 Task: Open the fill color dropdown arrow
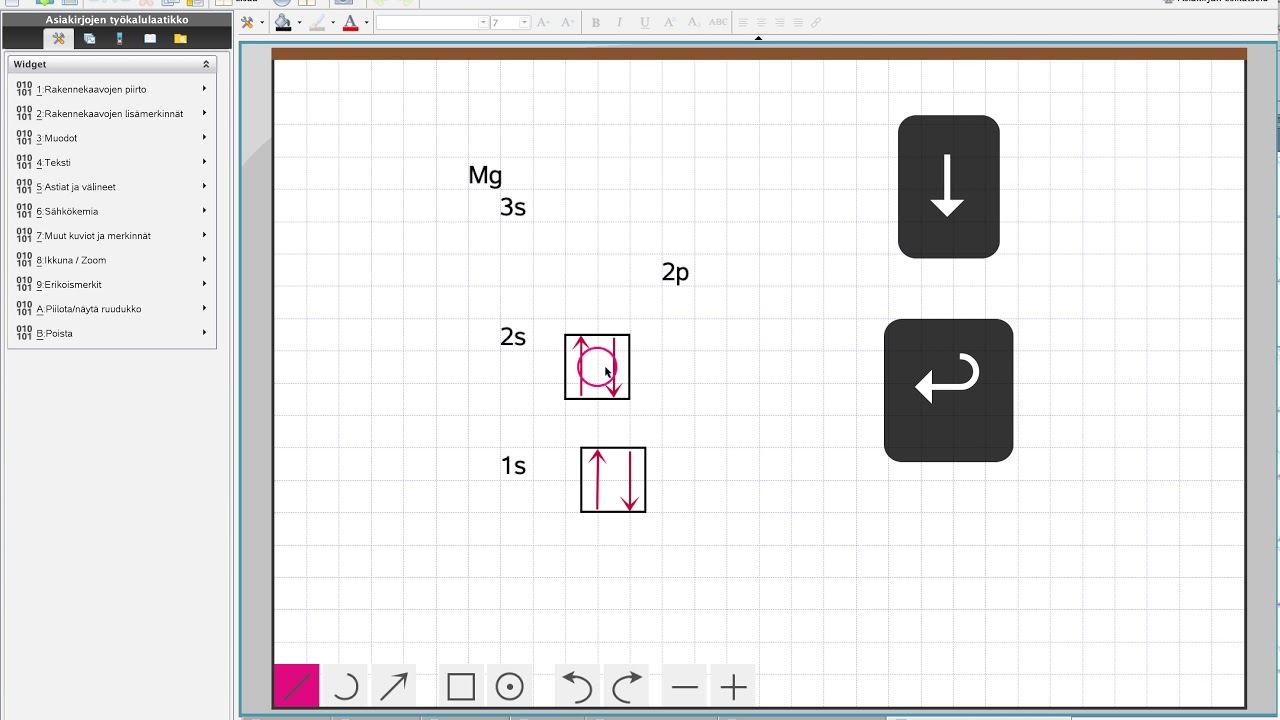299,23
